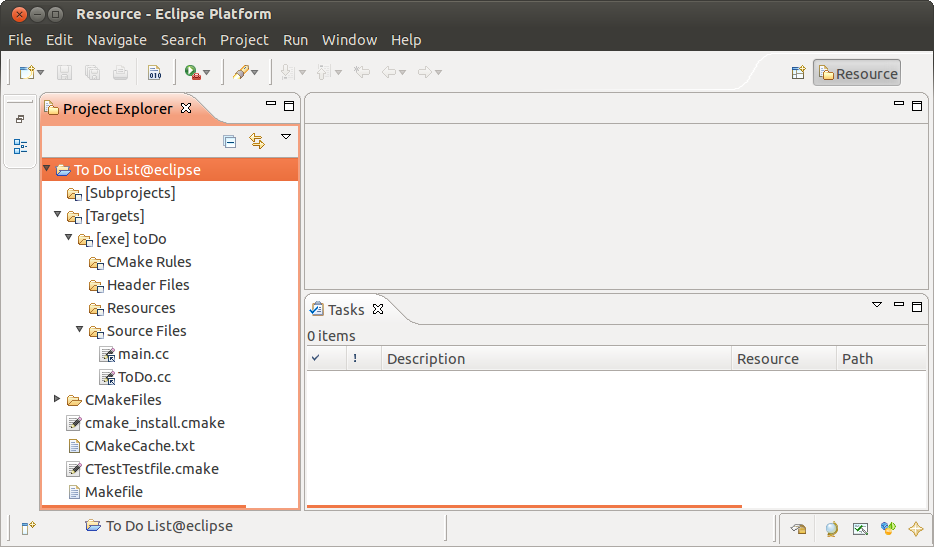Screen dimensions: 934x547
Task: Sort tasks by the Resource column
Action: (784, 359)
